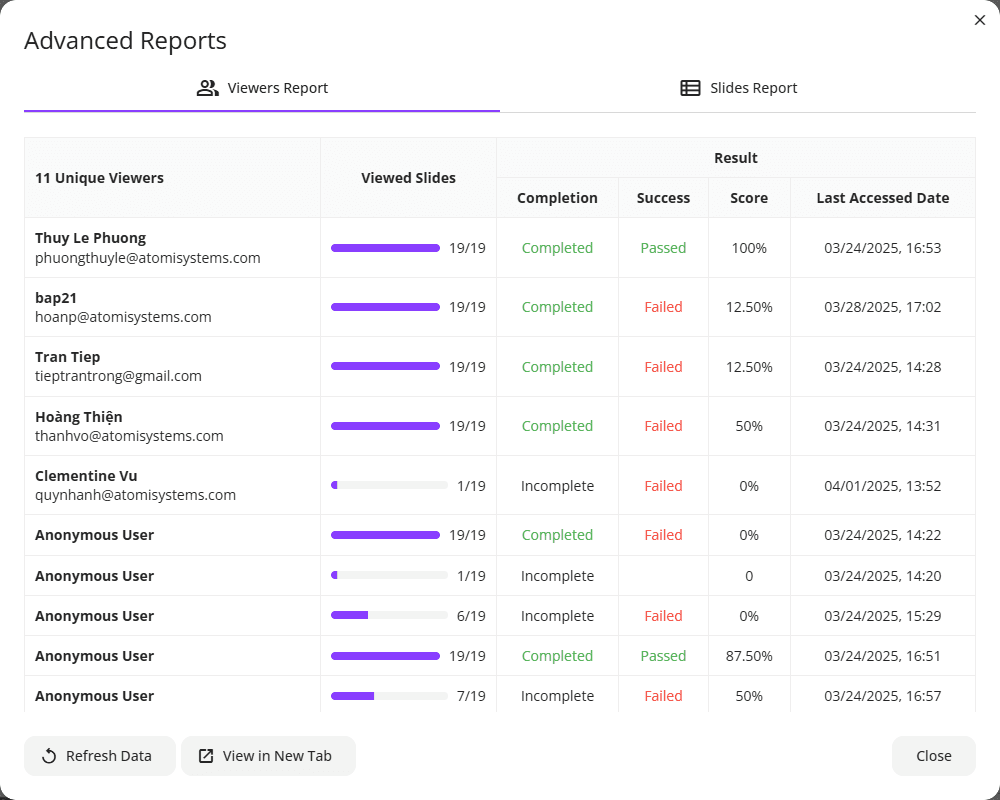Click the Close button
Viewport: 1000px width, 800px height.
pyautogui.click(x=934, y=756)
